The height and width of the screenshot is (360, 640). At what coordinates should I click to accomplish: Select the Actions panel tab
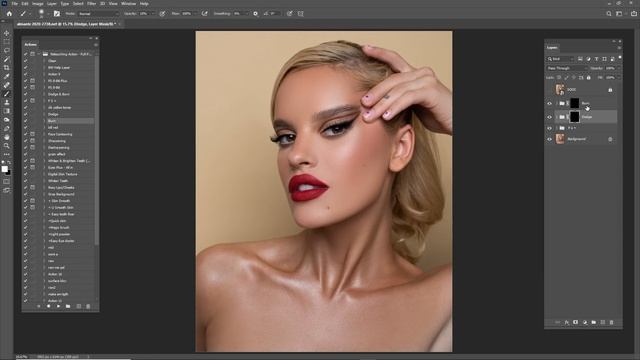click(31, 44)
